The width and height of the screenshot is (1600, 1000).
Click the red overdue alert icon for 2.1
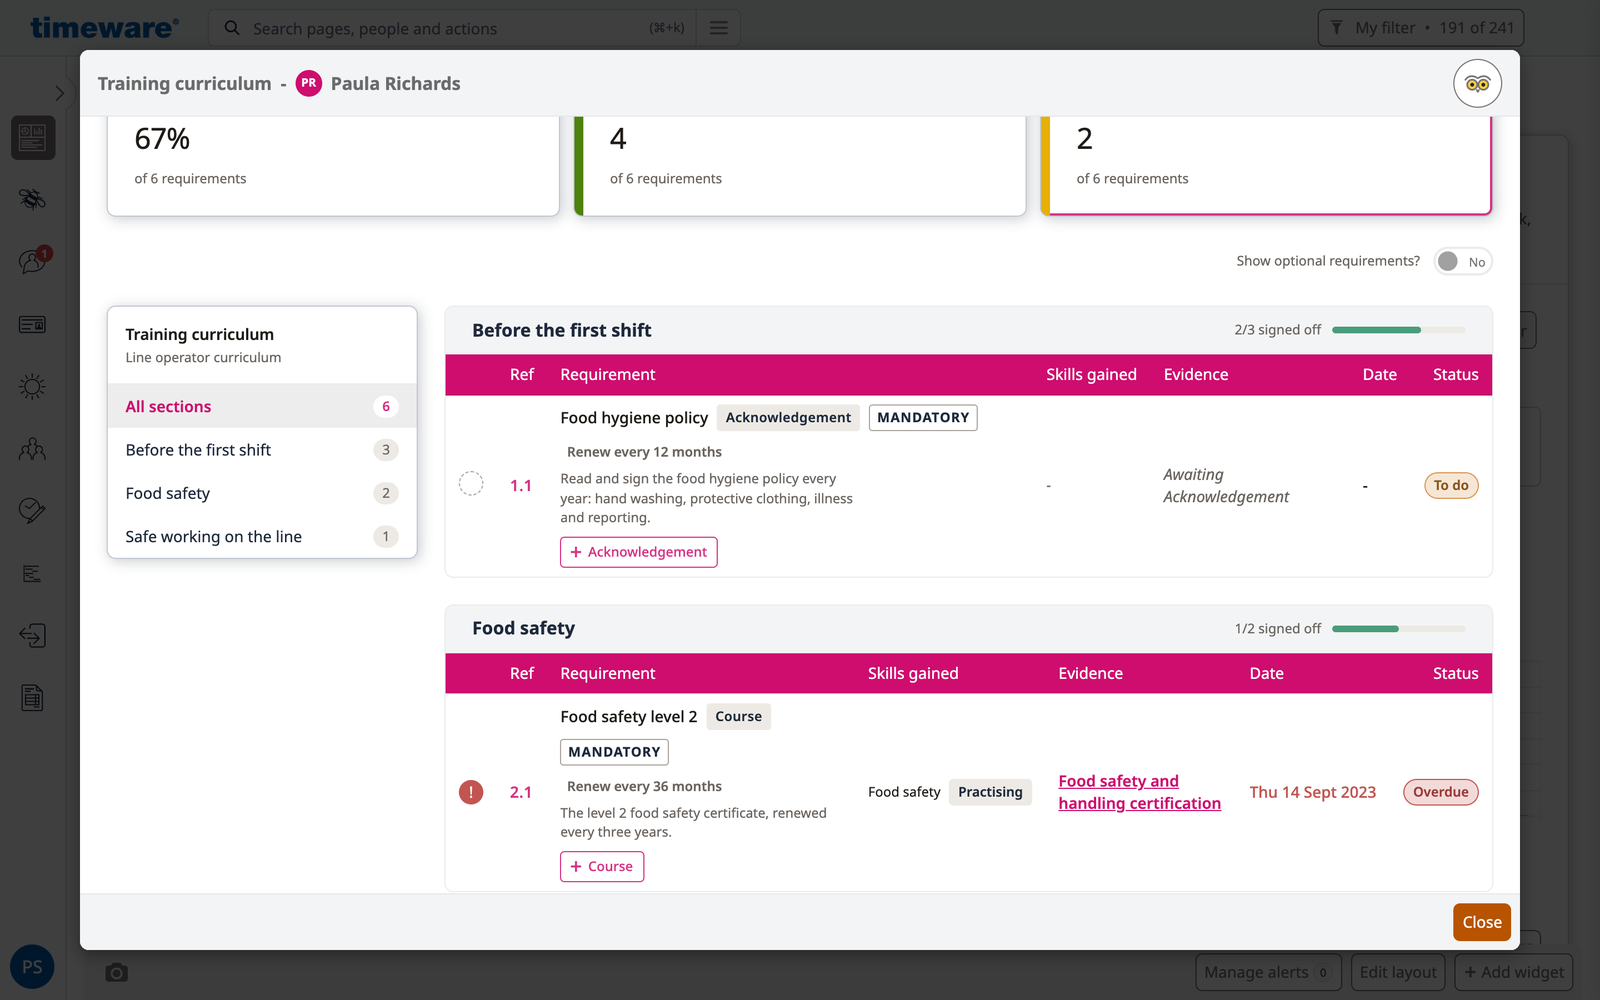[471, 792]
